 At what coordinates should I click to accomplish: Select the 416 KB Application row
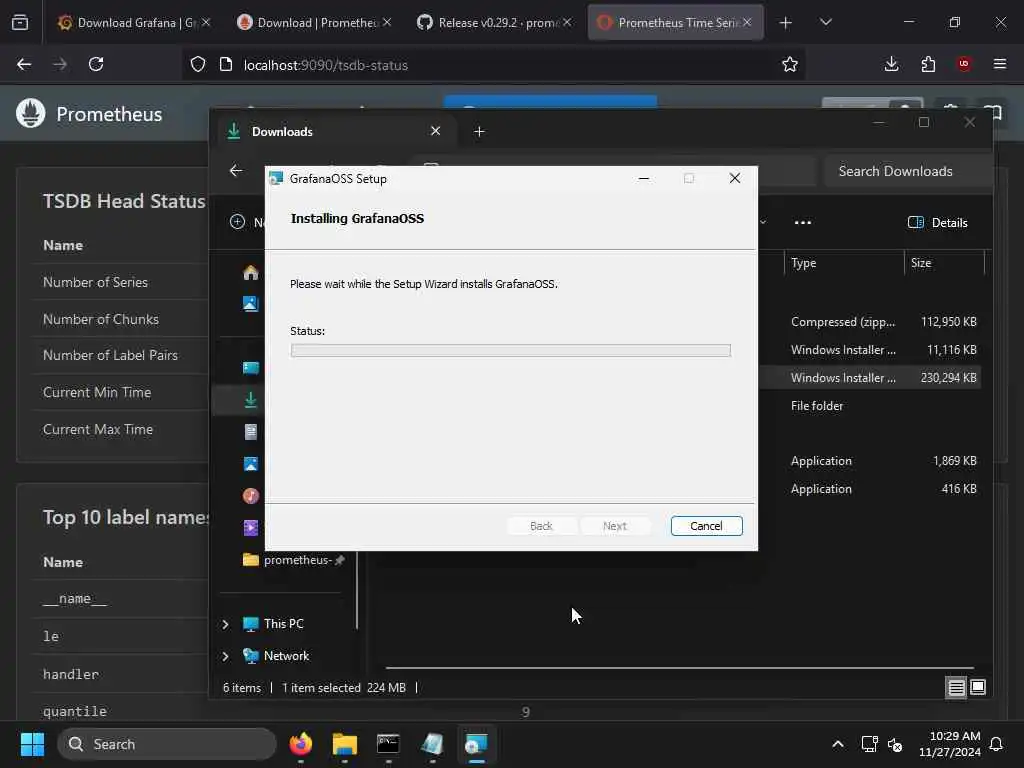click(869, 488)
